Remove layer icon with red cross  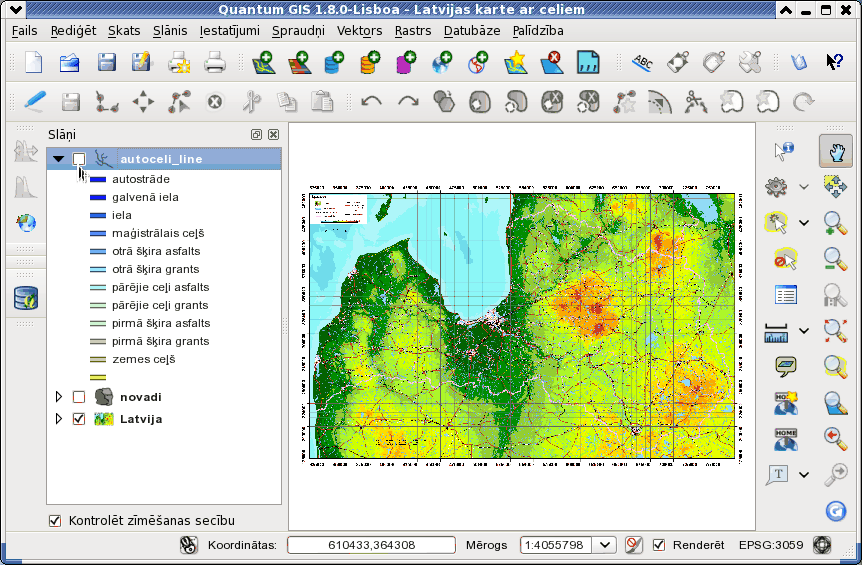pos(552,63)
